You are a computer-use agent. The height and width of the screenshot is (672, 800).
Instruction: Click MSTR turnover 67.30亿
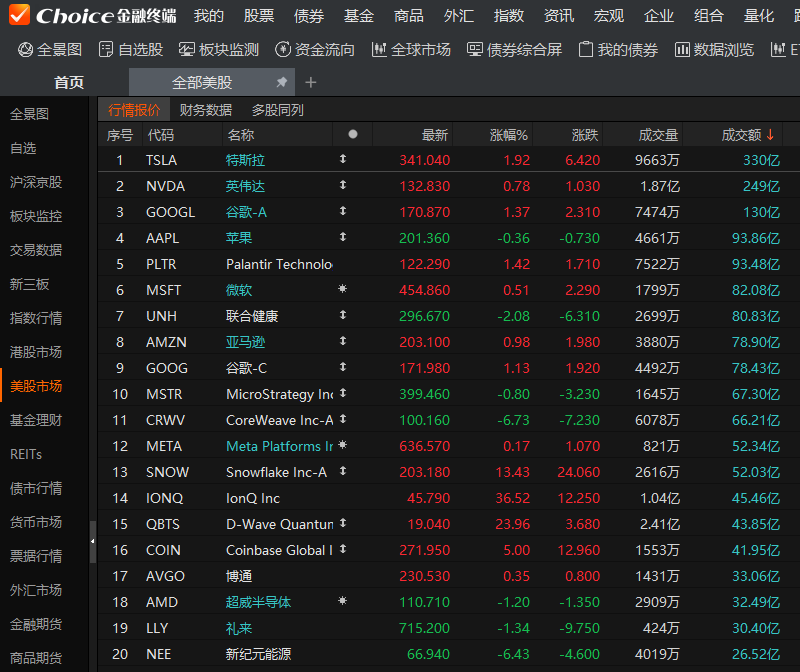756,394
